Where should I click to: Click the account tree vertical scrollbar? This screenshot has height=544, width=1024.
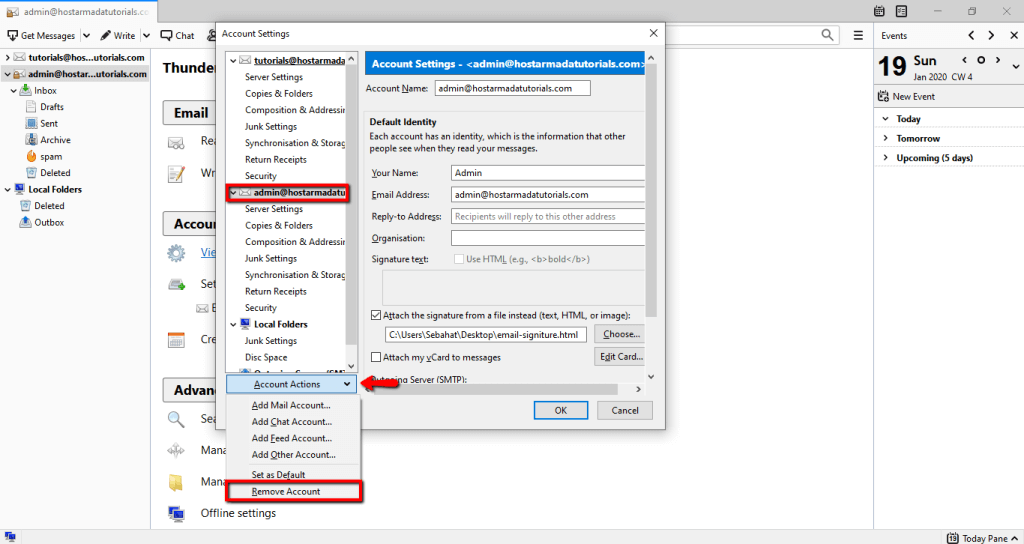click(351, 204)
